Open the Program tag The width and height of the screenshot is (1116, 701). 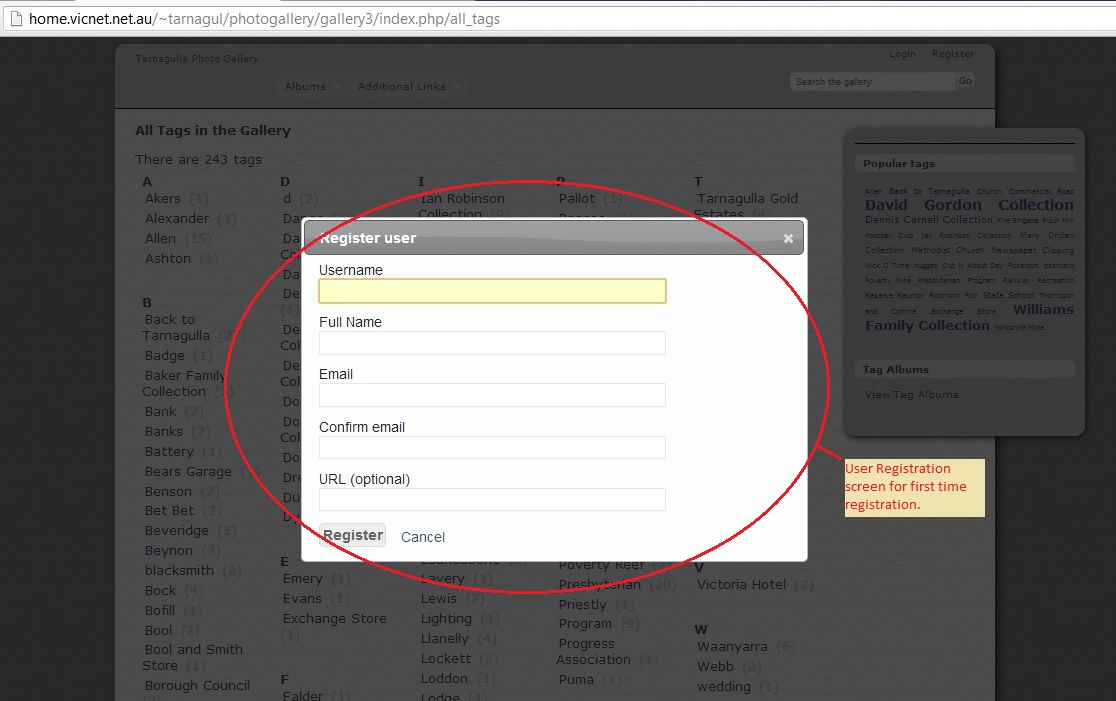pos(585,623)
